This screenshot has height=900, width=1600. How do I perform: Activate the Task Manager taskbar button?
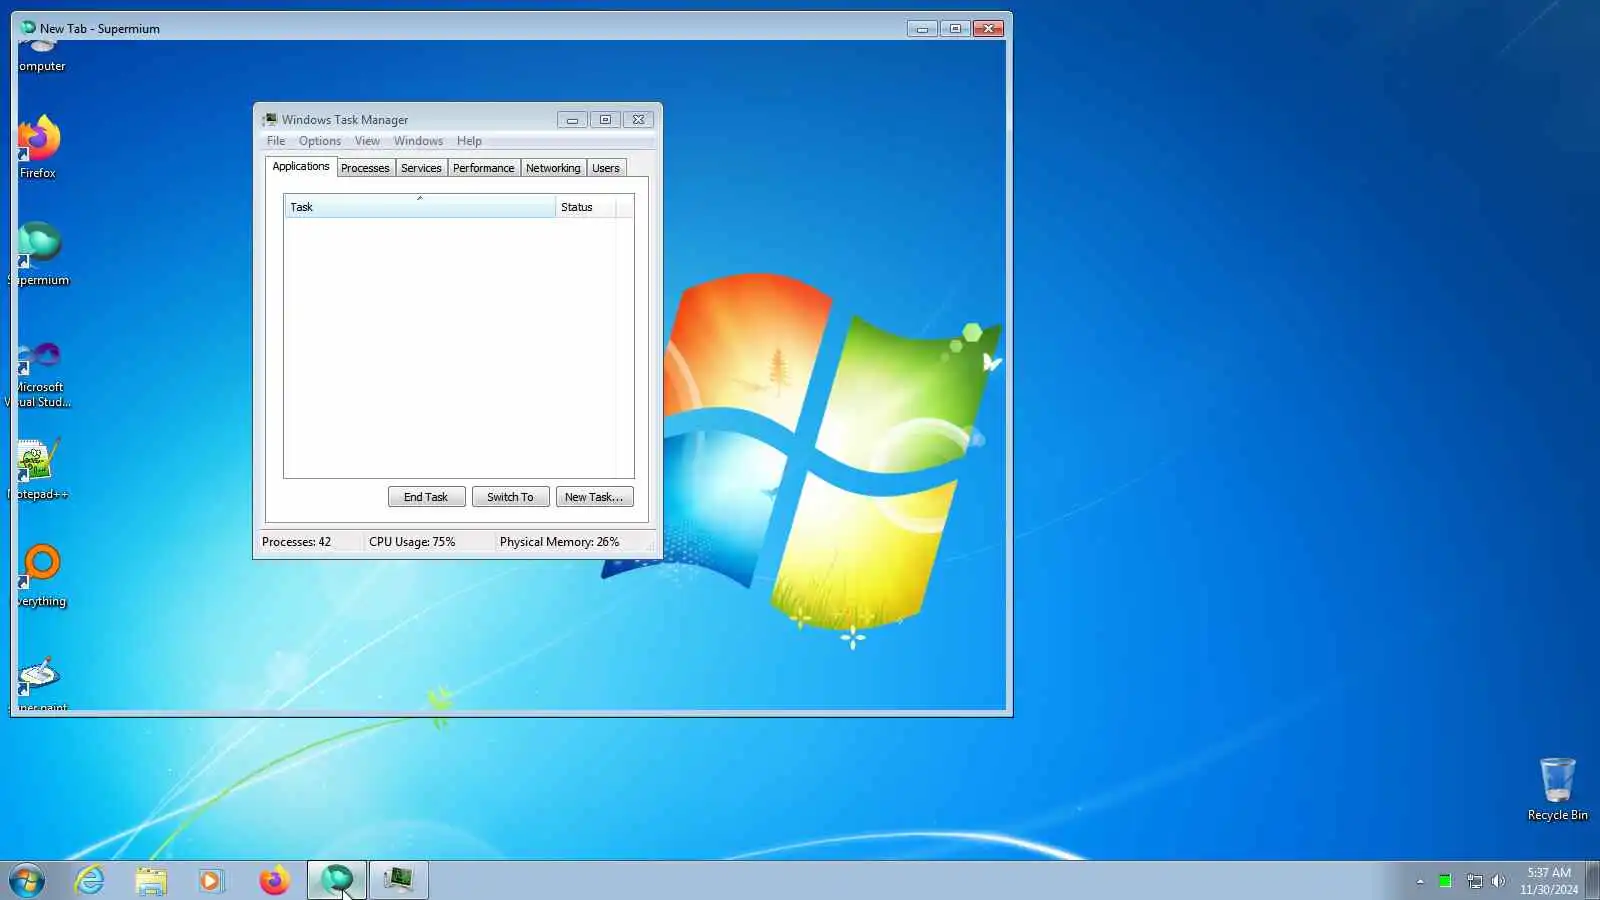pos(399,880)
